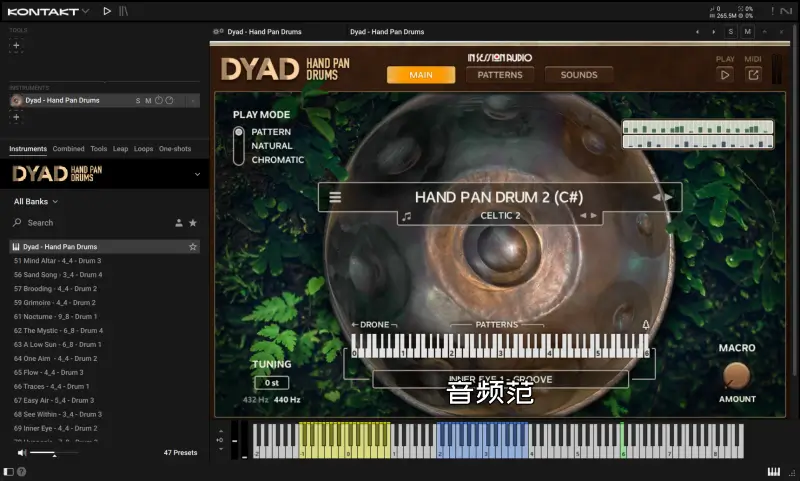The width and height of the screenshot is (800, 481).
Task: Add an instrument with the Instruments plus icon
Action: coord(16,117)
